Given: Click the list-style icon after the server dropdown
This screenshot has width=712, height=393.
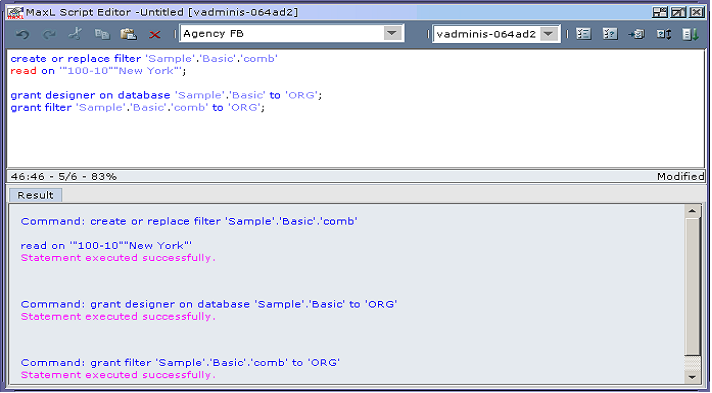Looking at the screenshot, I should (583, 34).
